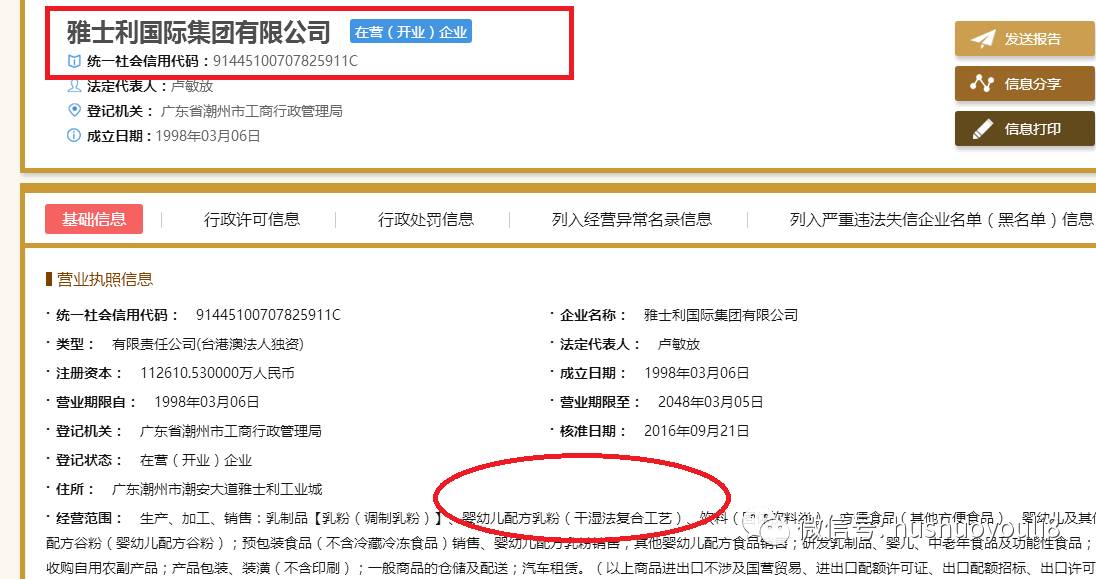Click the 信息打印 button
1096x579 pixels.
pos(1025,129)
